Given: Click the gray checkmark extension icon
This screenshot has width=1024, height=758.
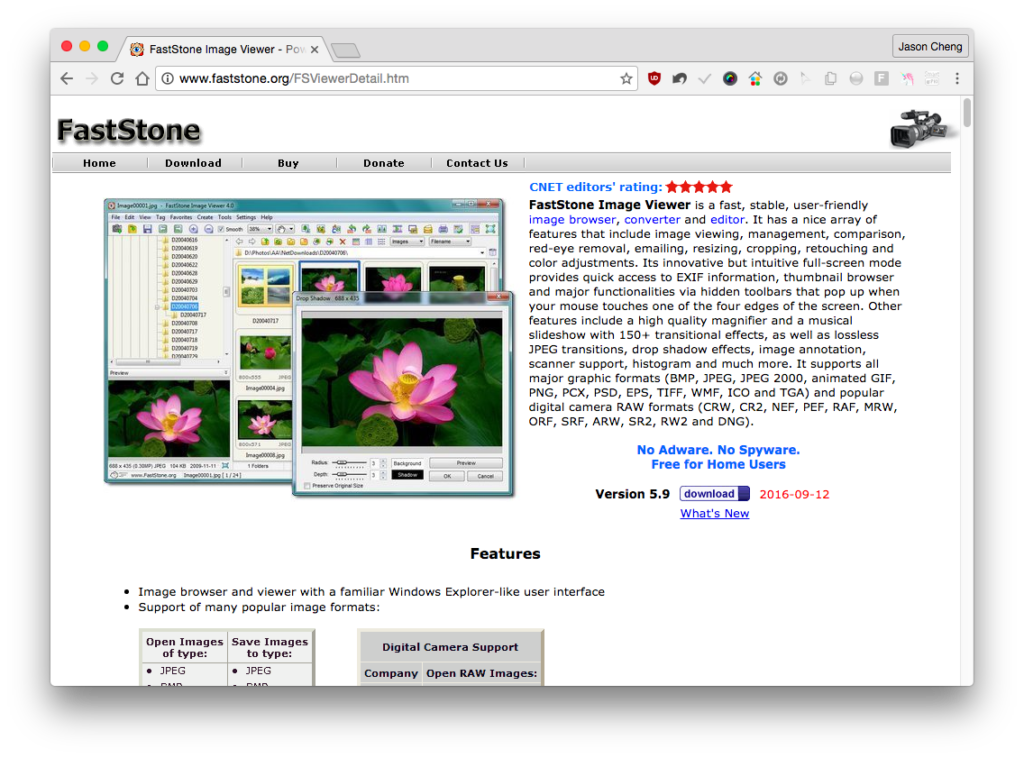Looking at the screenshot, I should [704, 79].
